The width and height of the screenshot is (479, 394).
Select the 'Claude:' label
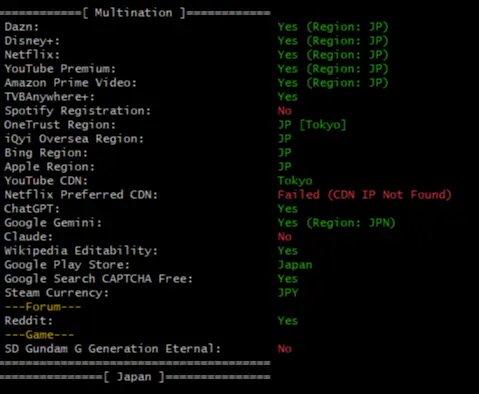pyautogui.click(x=28, y=237)
